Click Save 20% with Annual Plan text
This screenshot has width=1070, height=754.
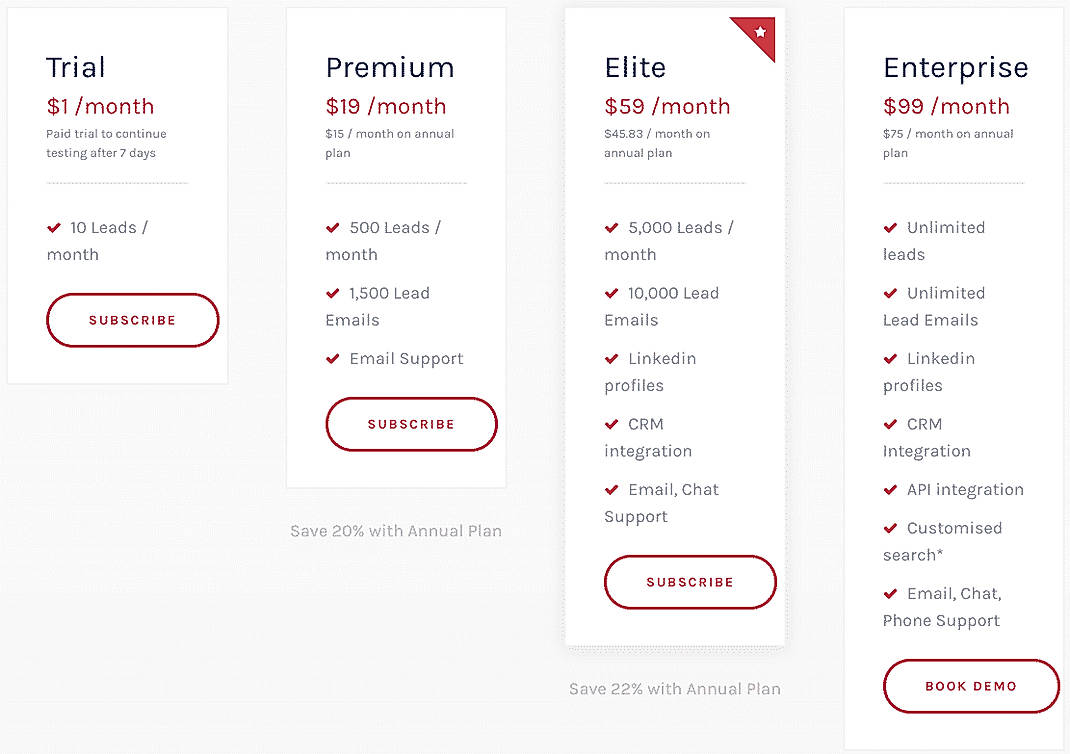tap(396, 531)
